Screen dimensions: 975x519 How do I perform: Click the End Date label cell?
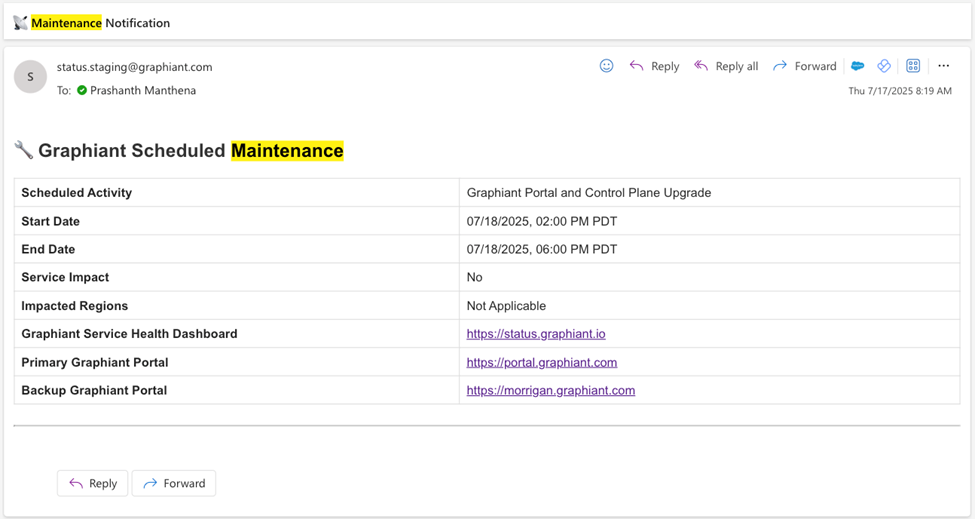point(237,249)
